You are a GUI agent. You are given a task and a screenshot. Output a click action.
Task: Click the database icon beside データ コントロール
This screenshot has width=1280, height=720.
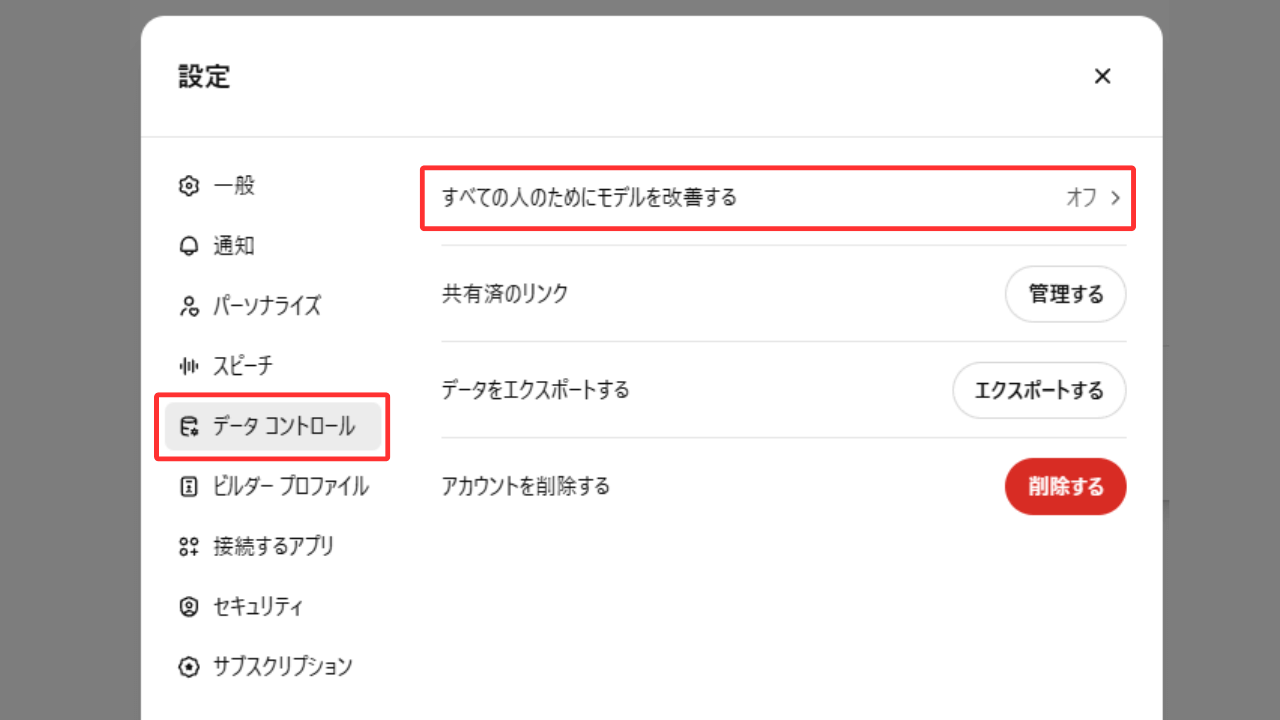(188, 426)
